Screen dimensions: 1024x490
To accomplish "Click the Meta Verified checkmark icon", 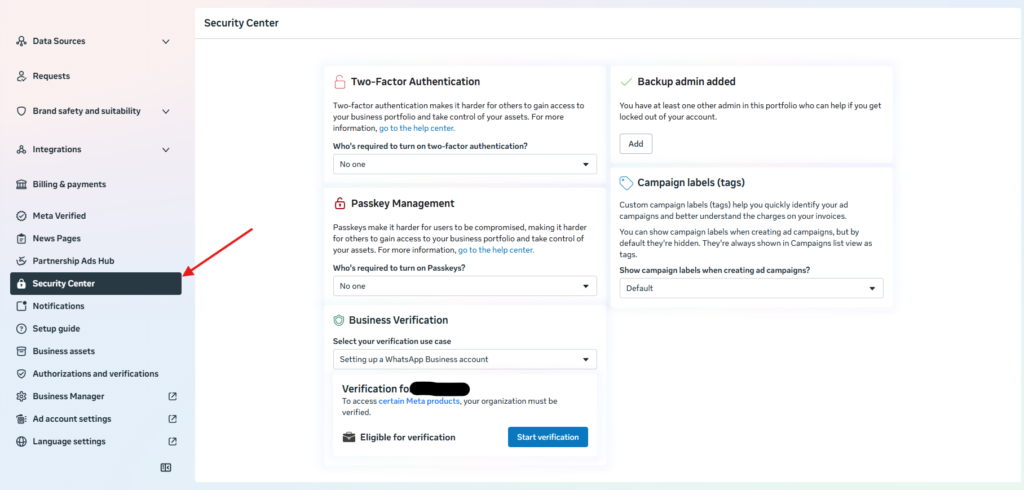I will click(x=22, y=216).
